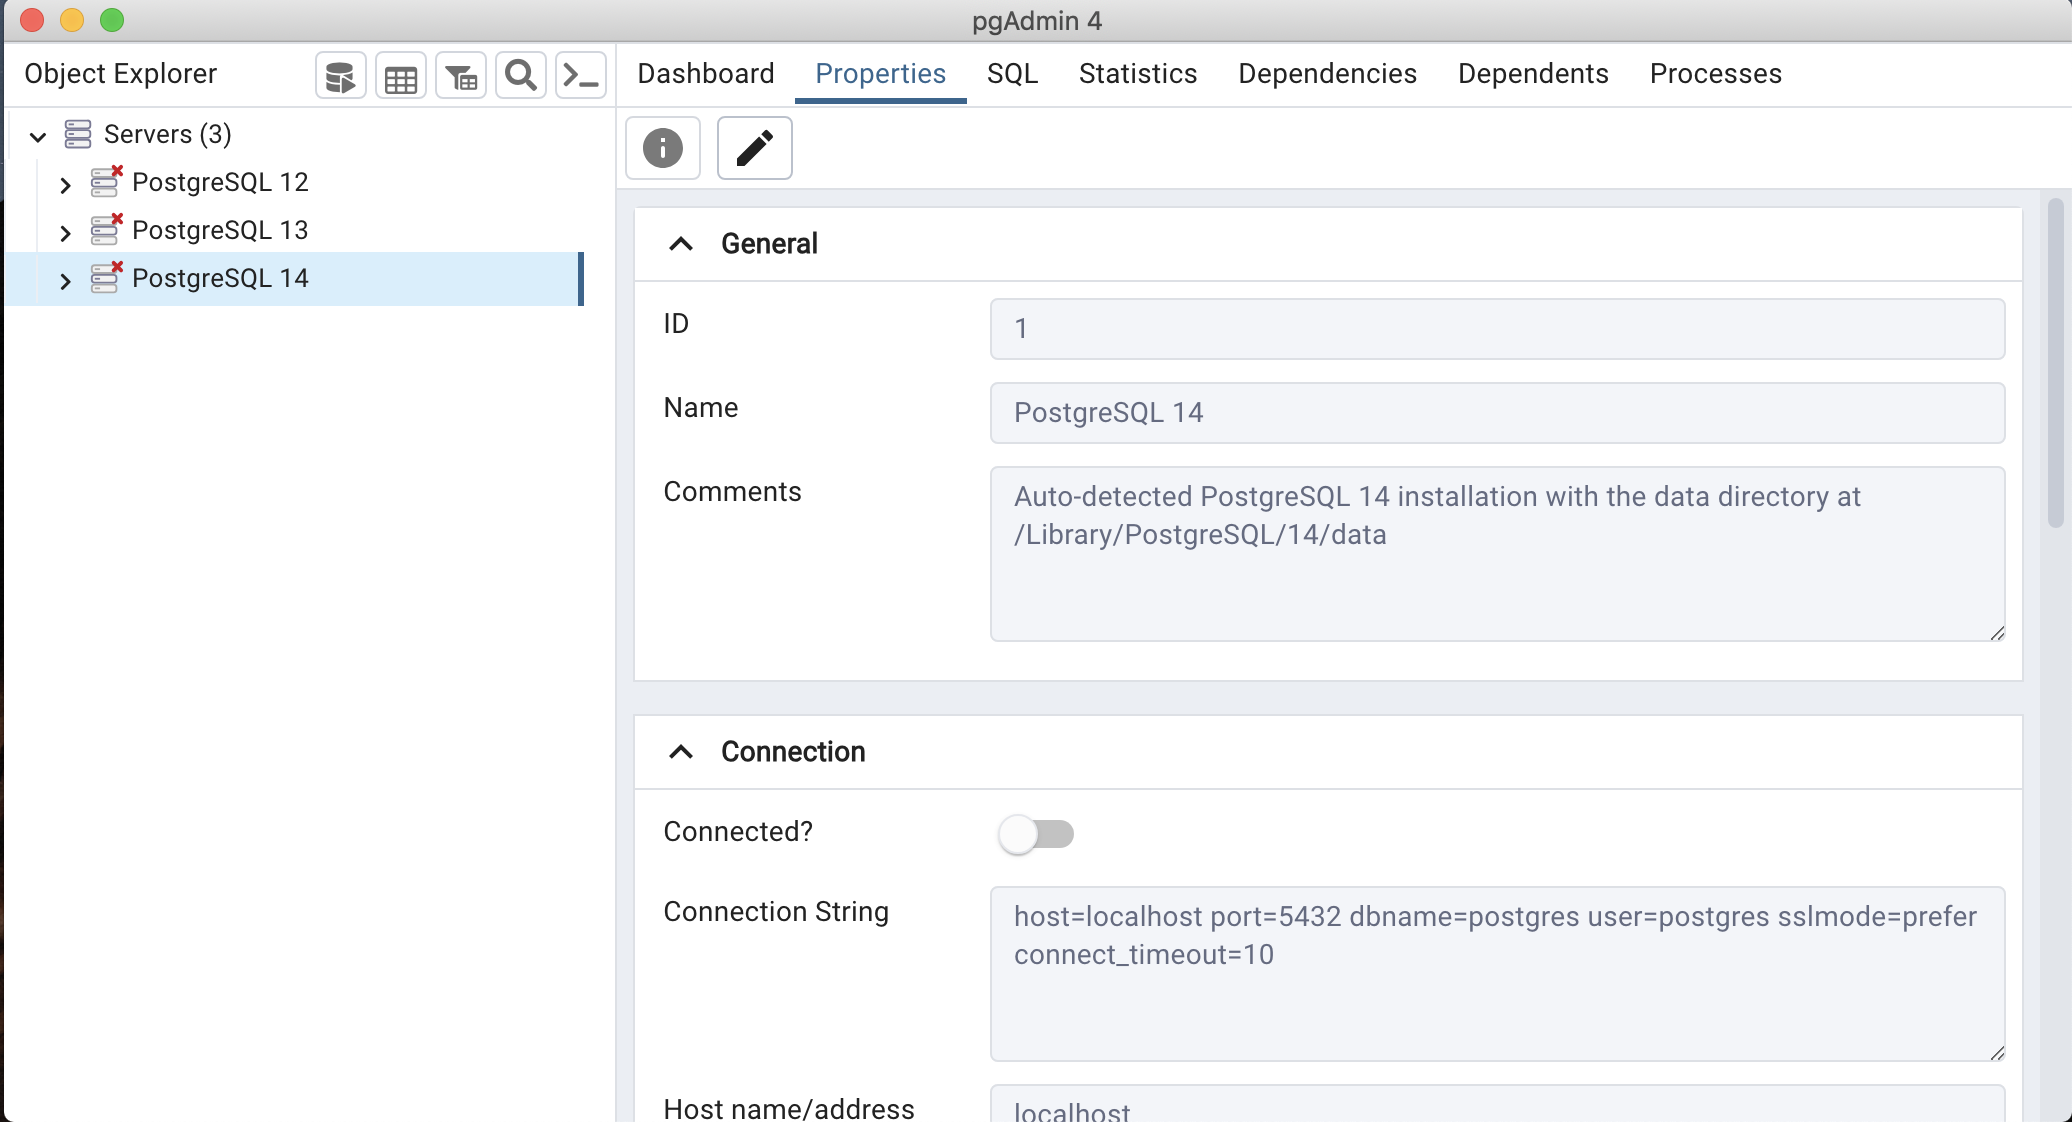Click the Connection String resize handle
The width and height of the screenshot is (2072, 1122).
point(1996,1052)
